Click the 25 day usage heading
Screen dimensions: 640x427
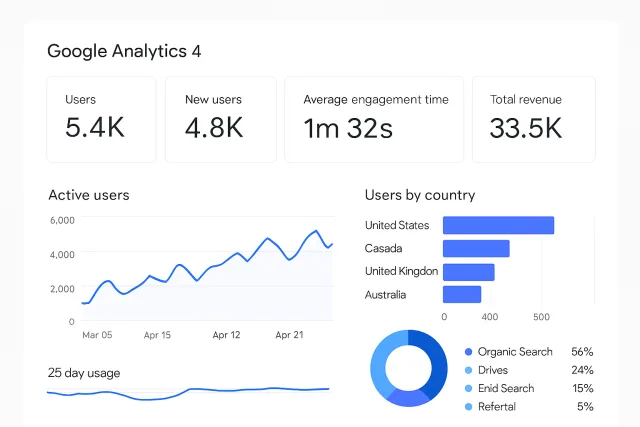pyautogui.click(x=84, y=373)
